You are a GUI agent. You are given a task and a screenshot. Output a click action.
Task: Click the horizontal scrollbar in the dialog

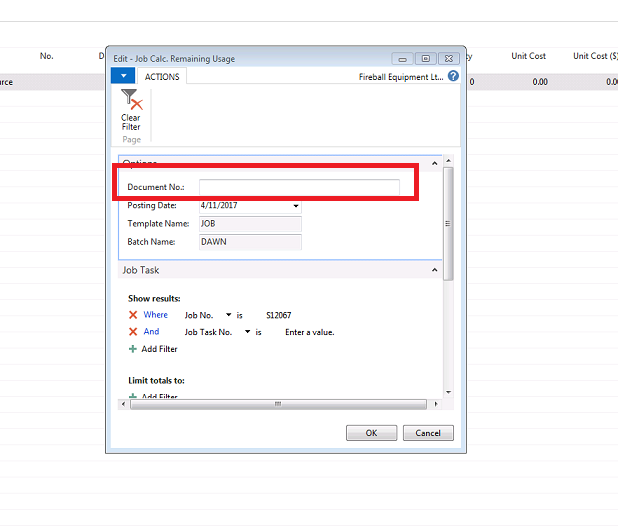280,404
